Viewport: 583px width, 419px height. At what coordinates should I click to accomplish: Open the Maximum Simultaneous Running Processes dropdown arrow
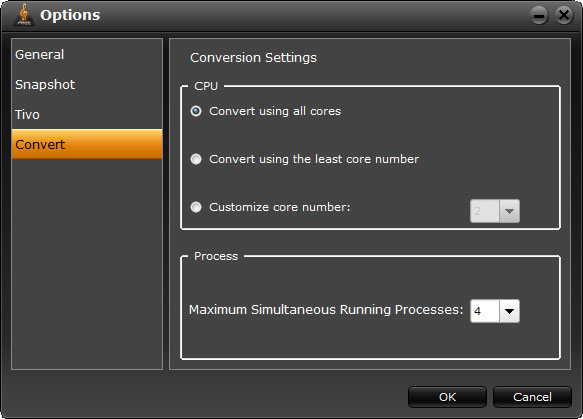pyautogui.click(x=509, y=311)
